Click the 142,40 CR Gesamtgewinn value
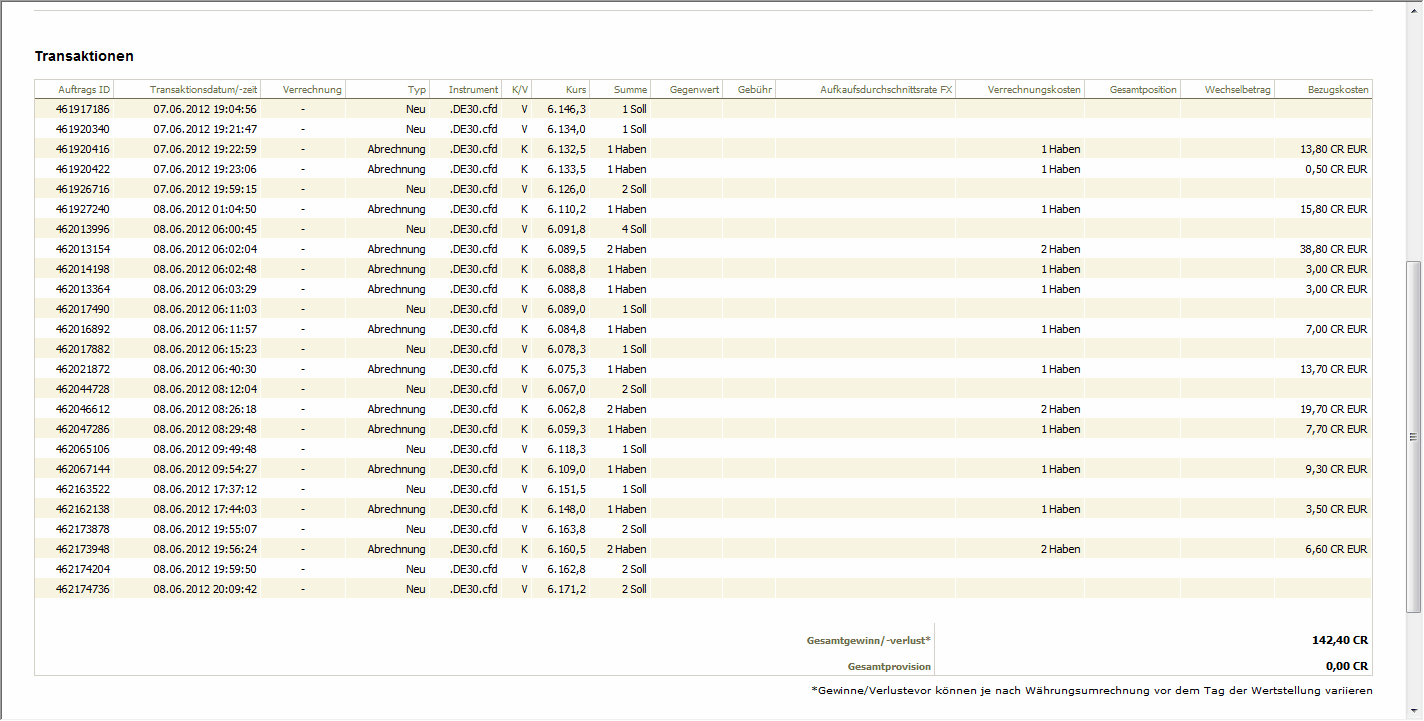This screenshot has height=721, width=1424. (1339, 640)
